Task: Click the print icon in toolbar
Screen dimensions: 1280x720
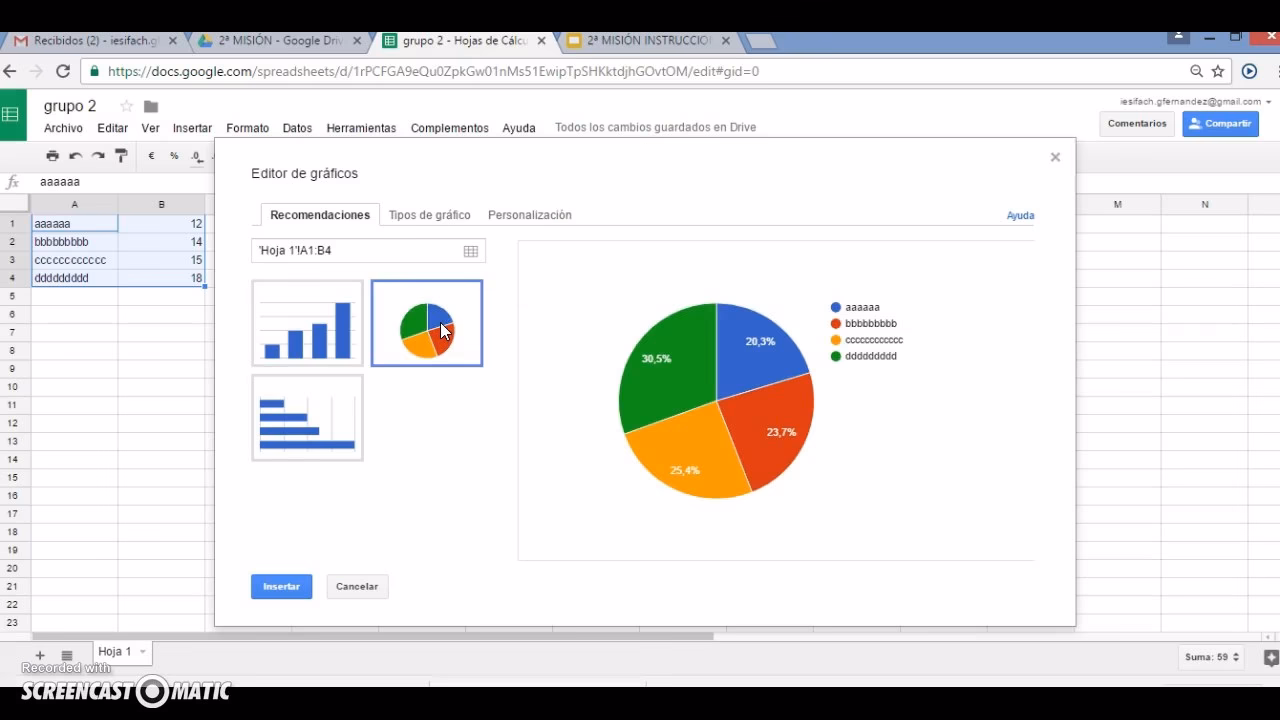Action: tap(53, 156)
